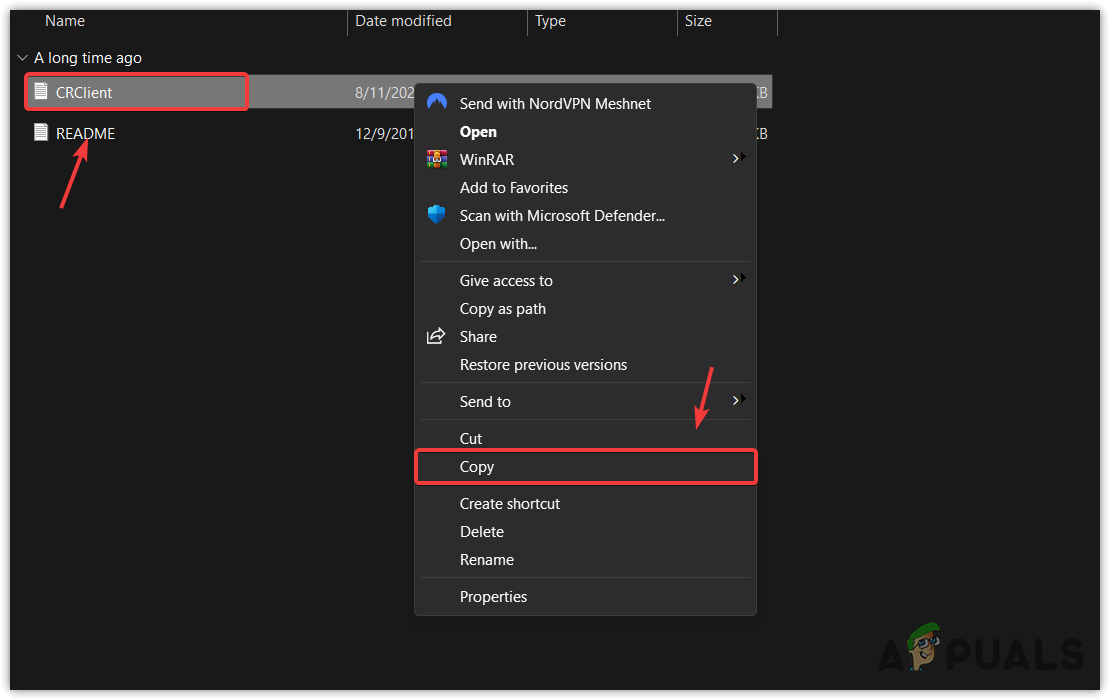
Task: Choose Cut in the context menu
Action: [471, 439]
